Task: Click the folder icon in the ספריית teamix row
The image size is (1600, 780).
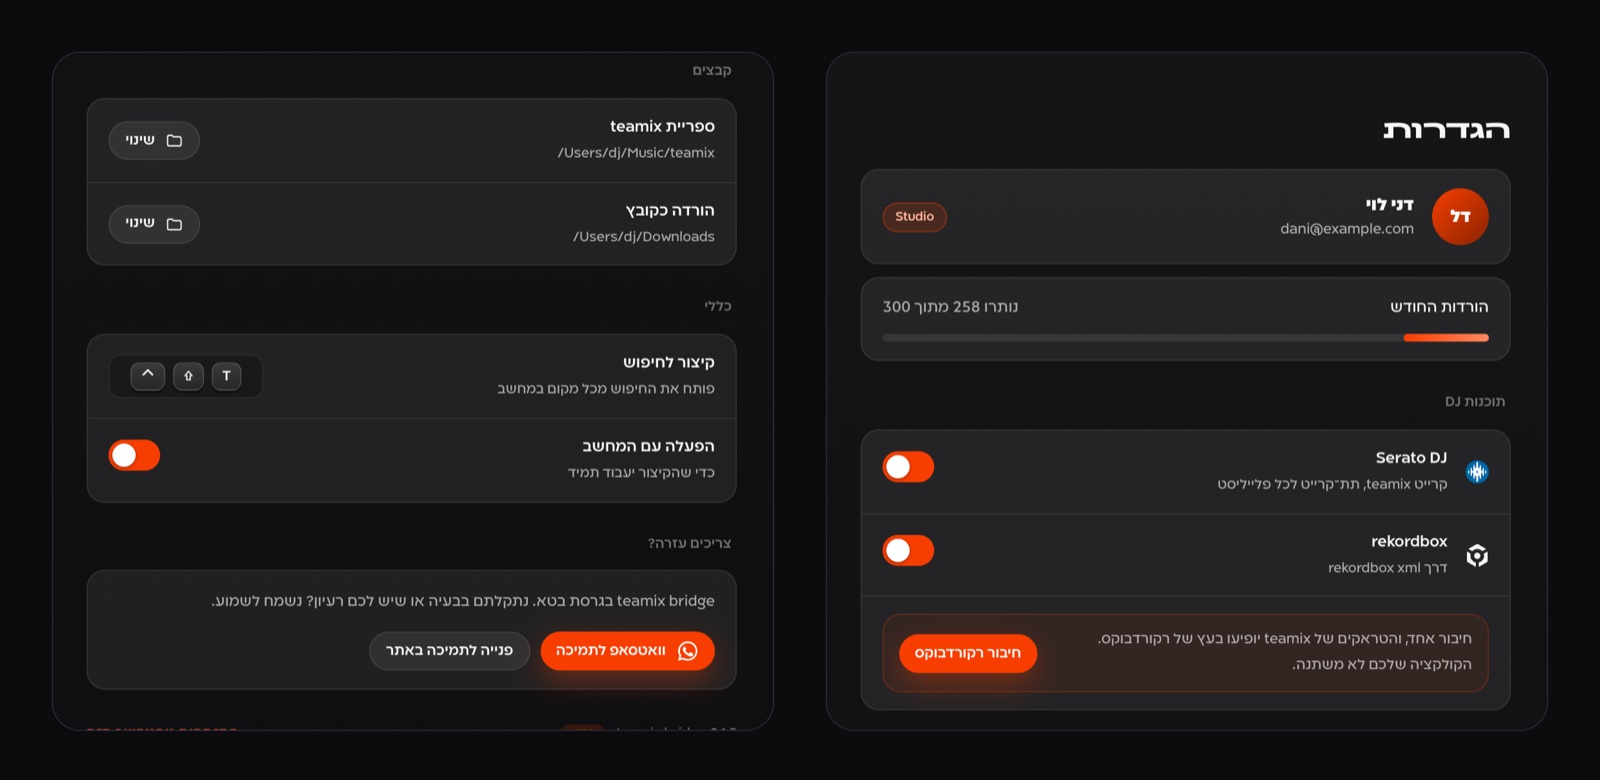Action: [174, 141]
